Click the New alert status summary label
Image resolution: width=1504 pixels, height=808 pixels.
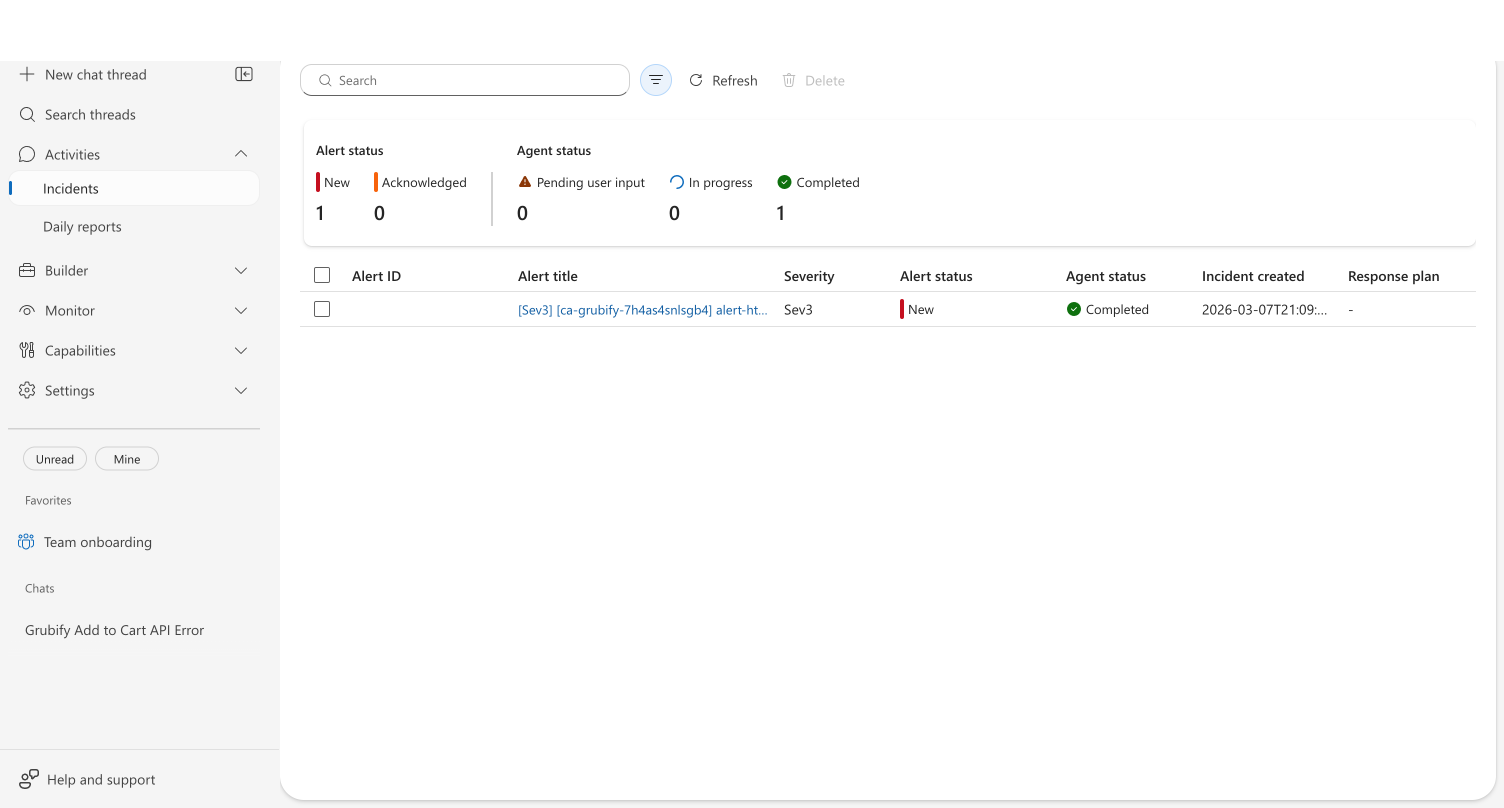click(337, 183)
